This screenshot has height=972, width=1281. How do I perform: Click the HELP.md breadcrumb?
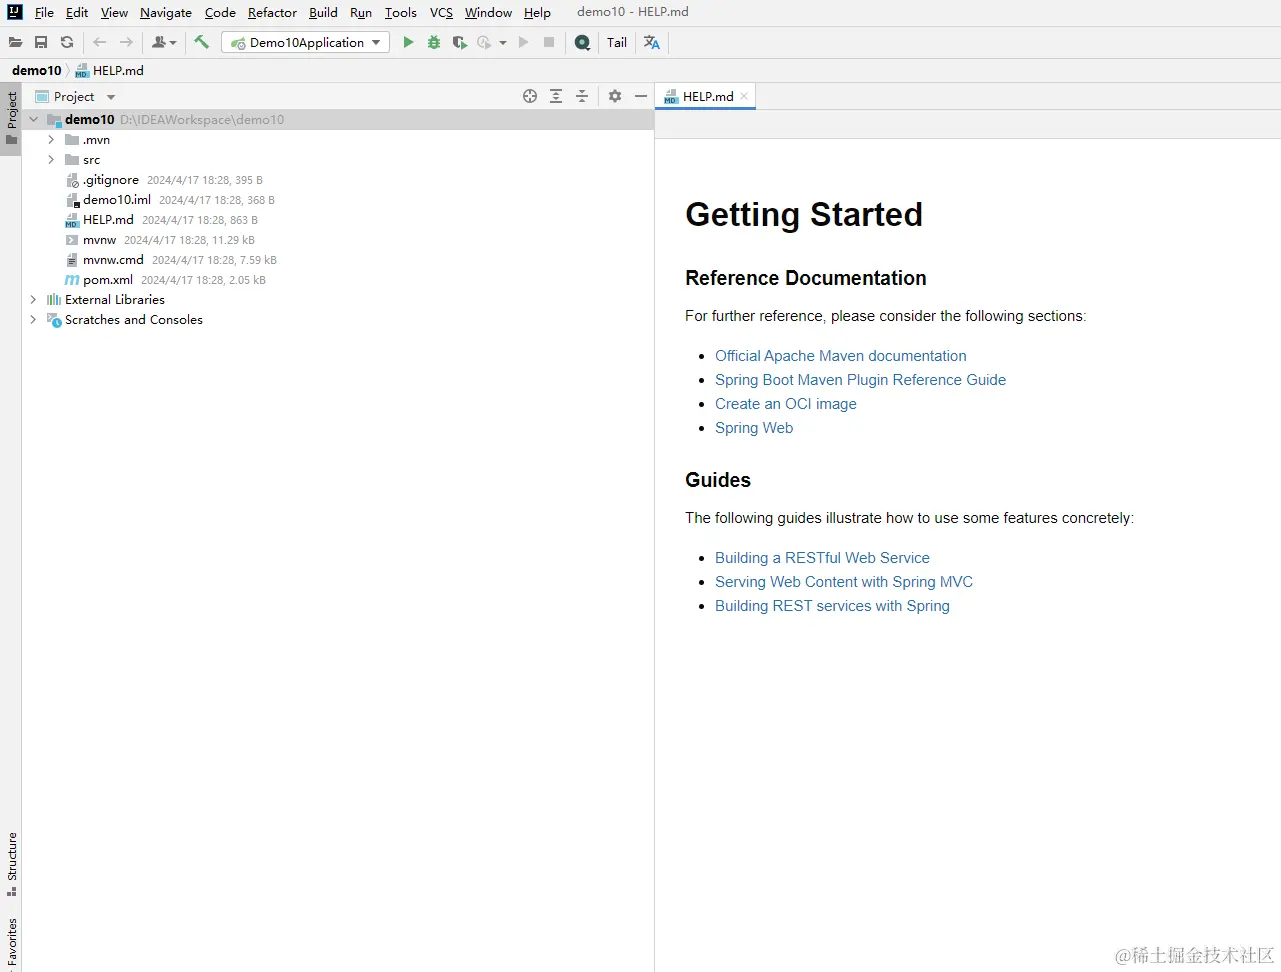tap(110, 71)
